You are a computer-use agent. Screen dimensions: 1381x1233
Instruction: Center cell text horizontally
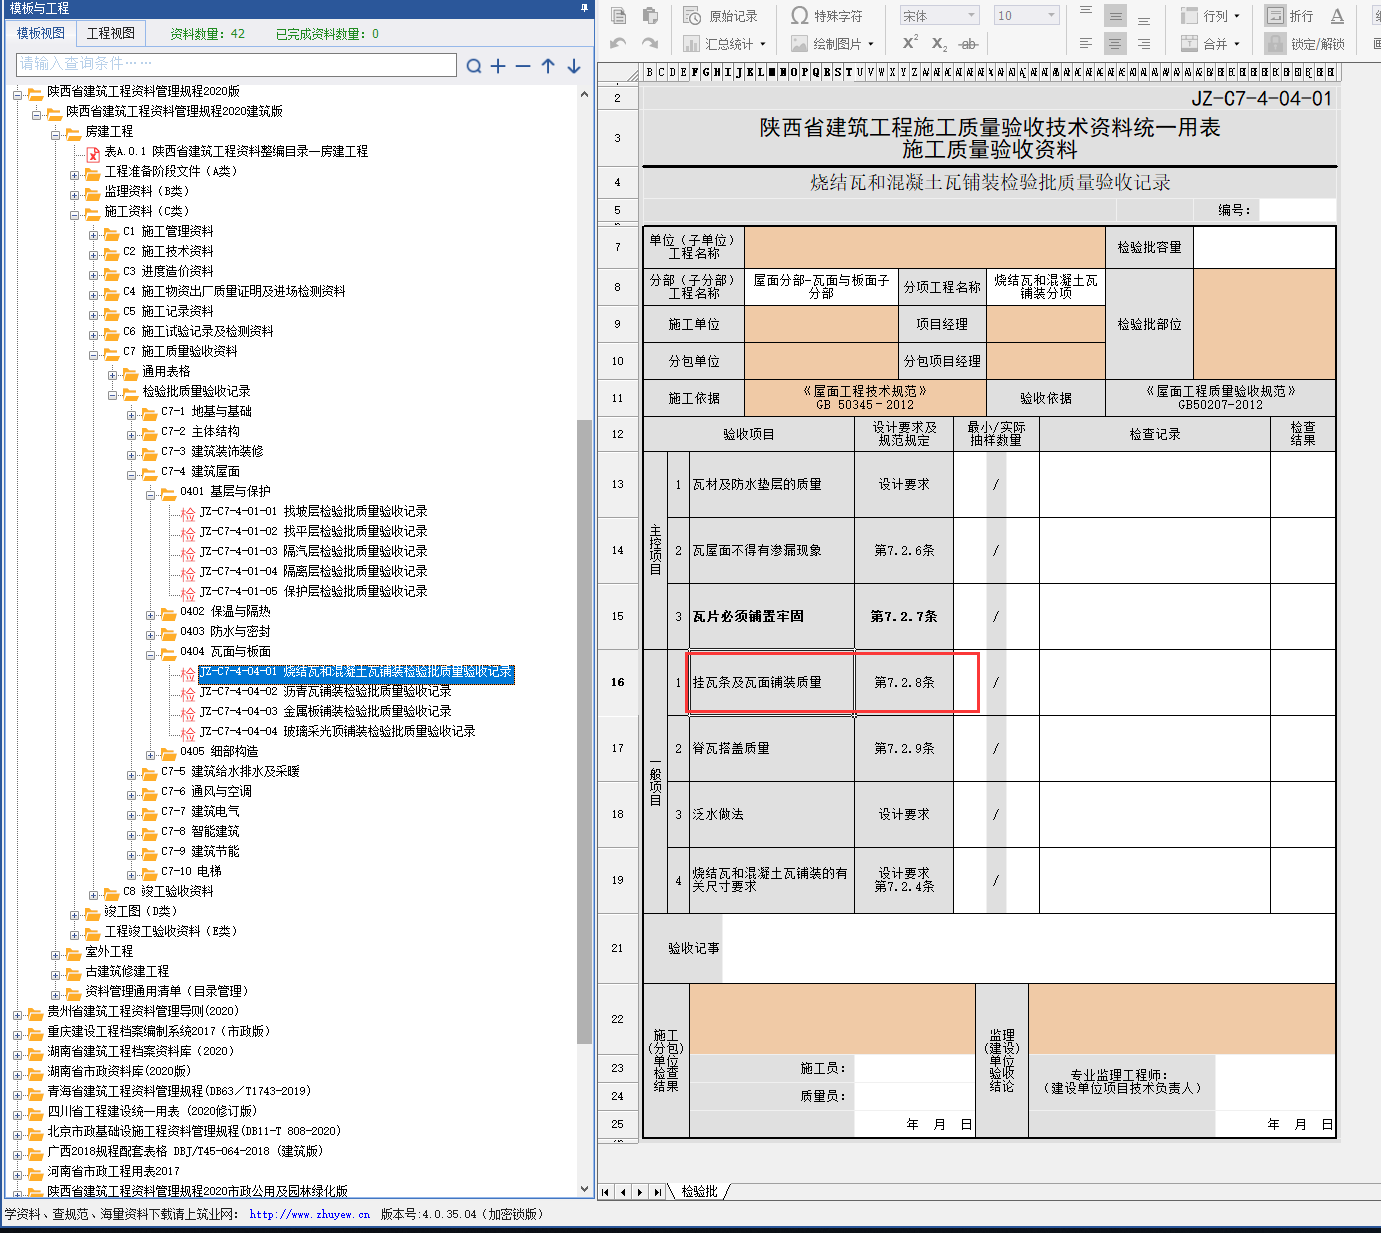tap(1115, 44)
